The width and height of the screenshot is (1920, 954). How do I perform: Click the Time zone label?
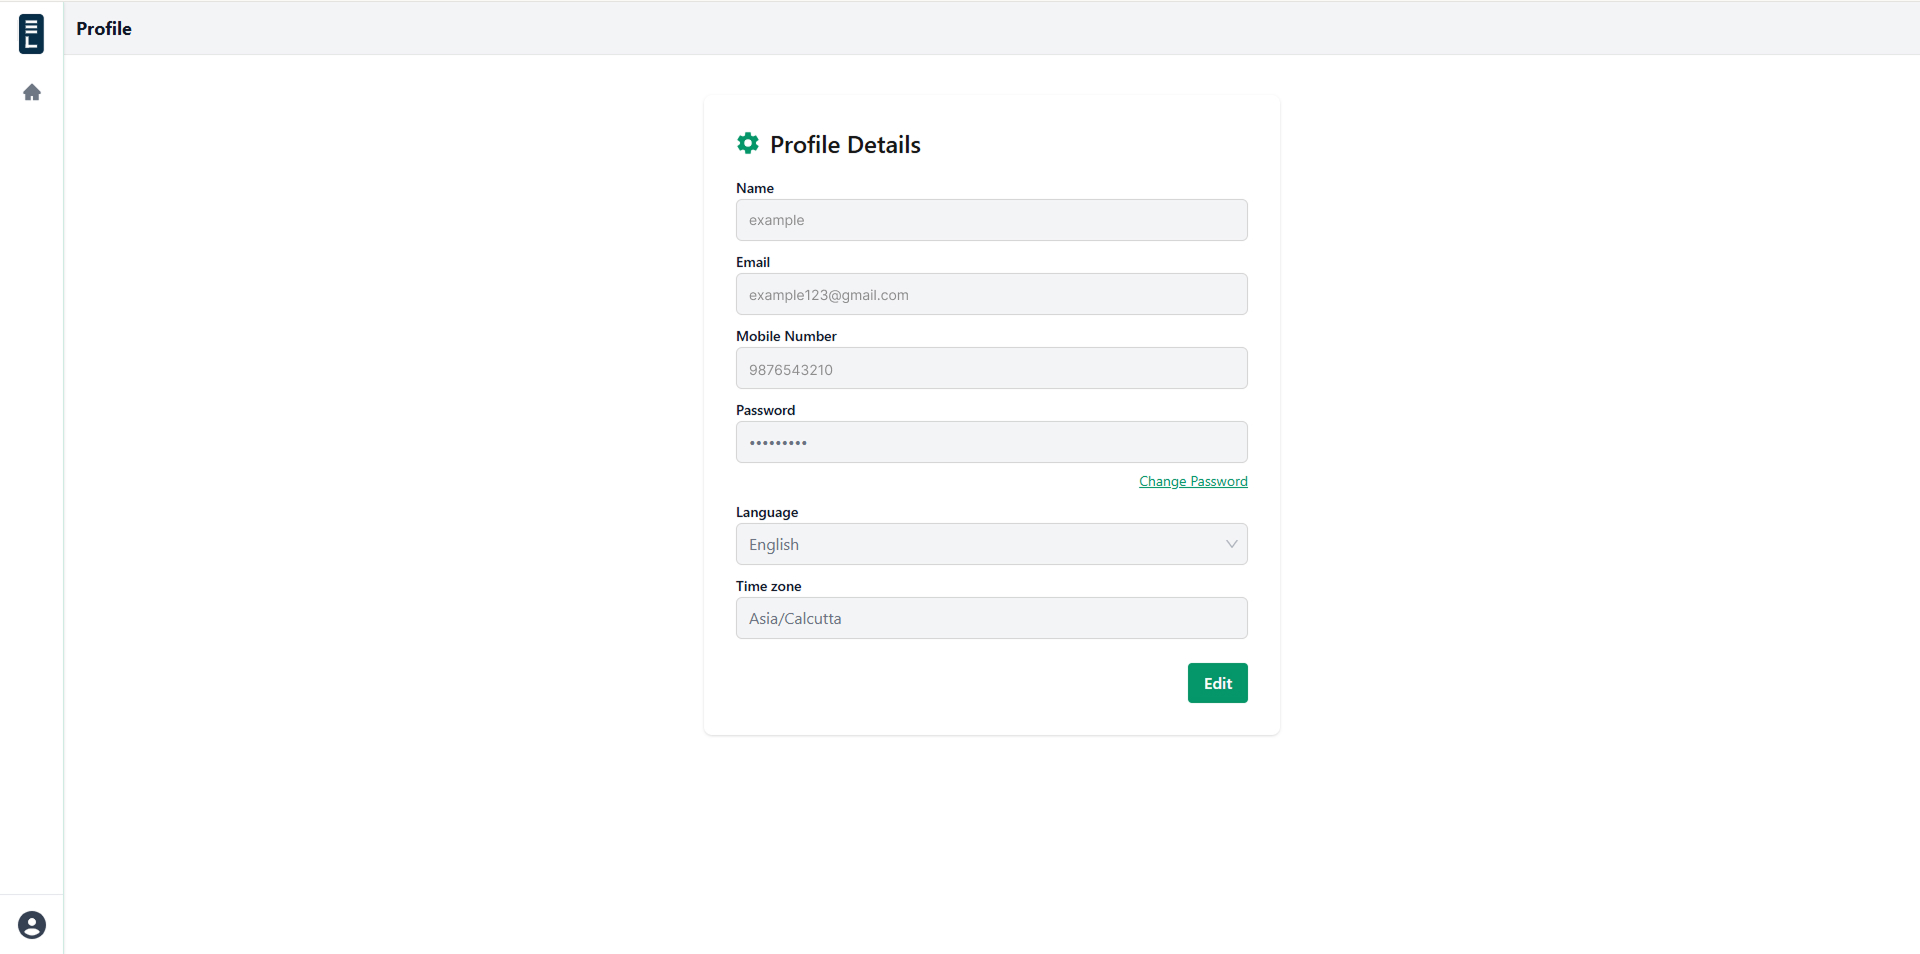[x=768, y=586]
